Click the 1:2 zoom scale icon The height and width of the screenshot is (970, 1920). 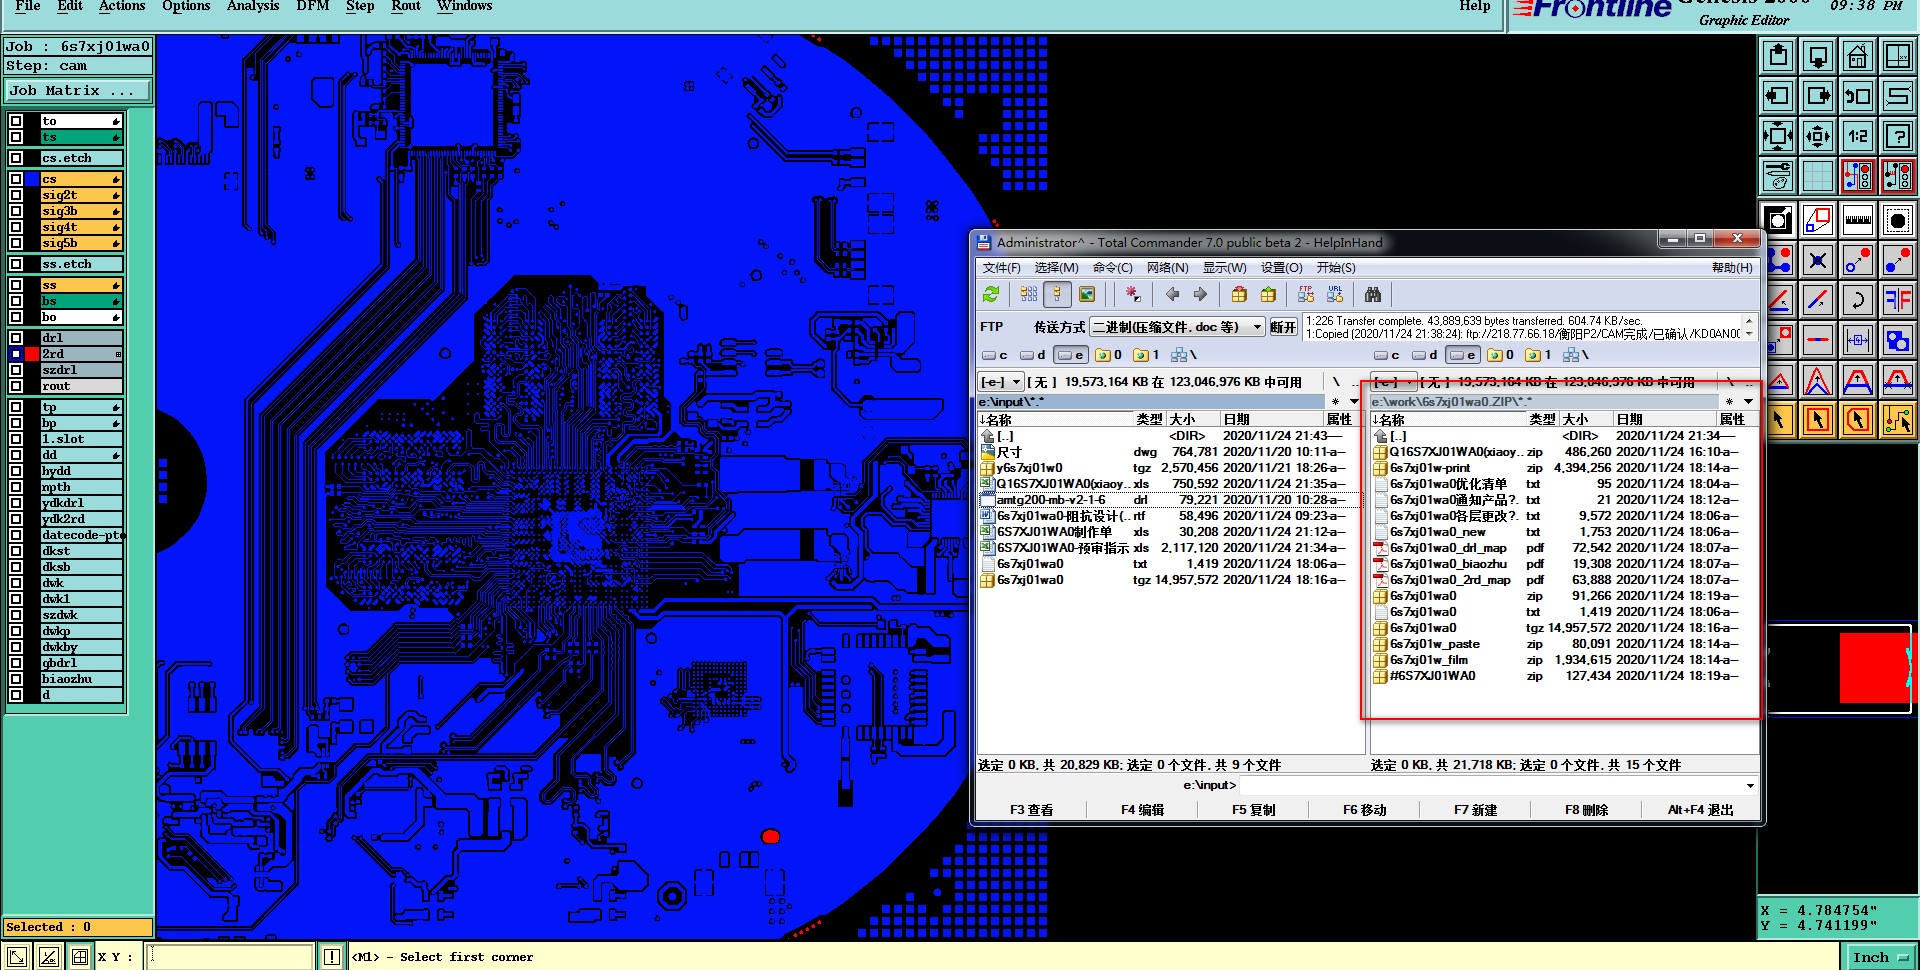pyautogui.click(x=1857, y=137)
